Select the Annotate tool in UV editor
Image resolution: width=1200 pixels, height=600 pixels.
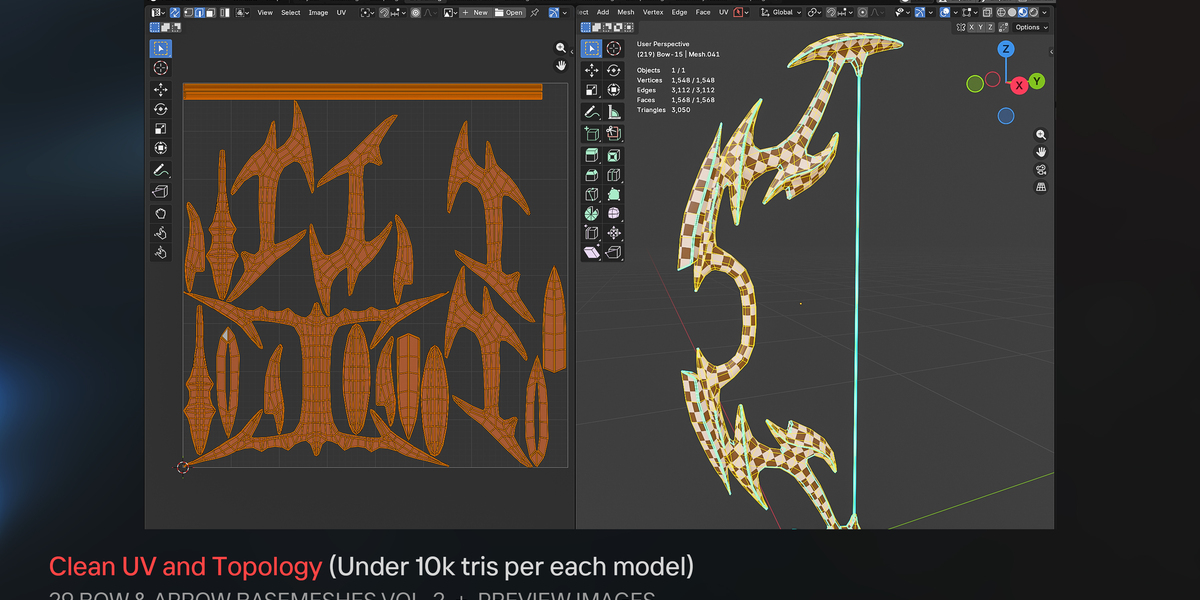(160, 170)
